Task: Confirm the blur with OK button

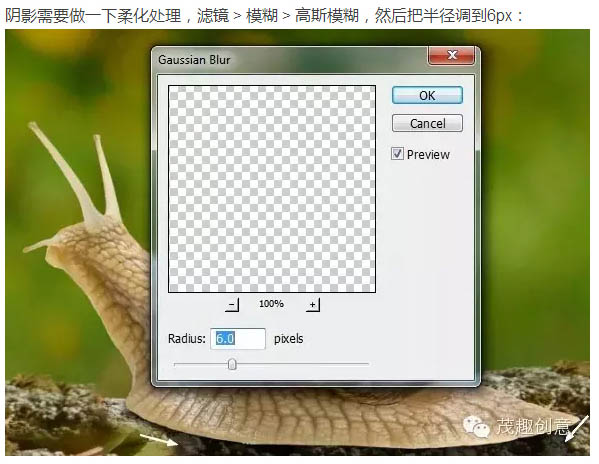Action: [x=427, y=95]
